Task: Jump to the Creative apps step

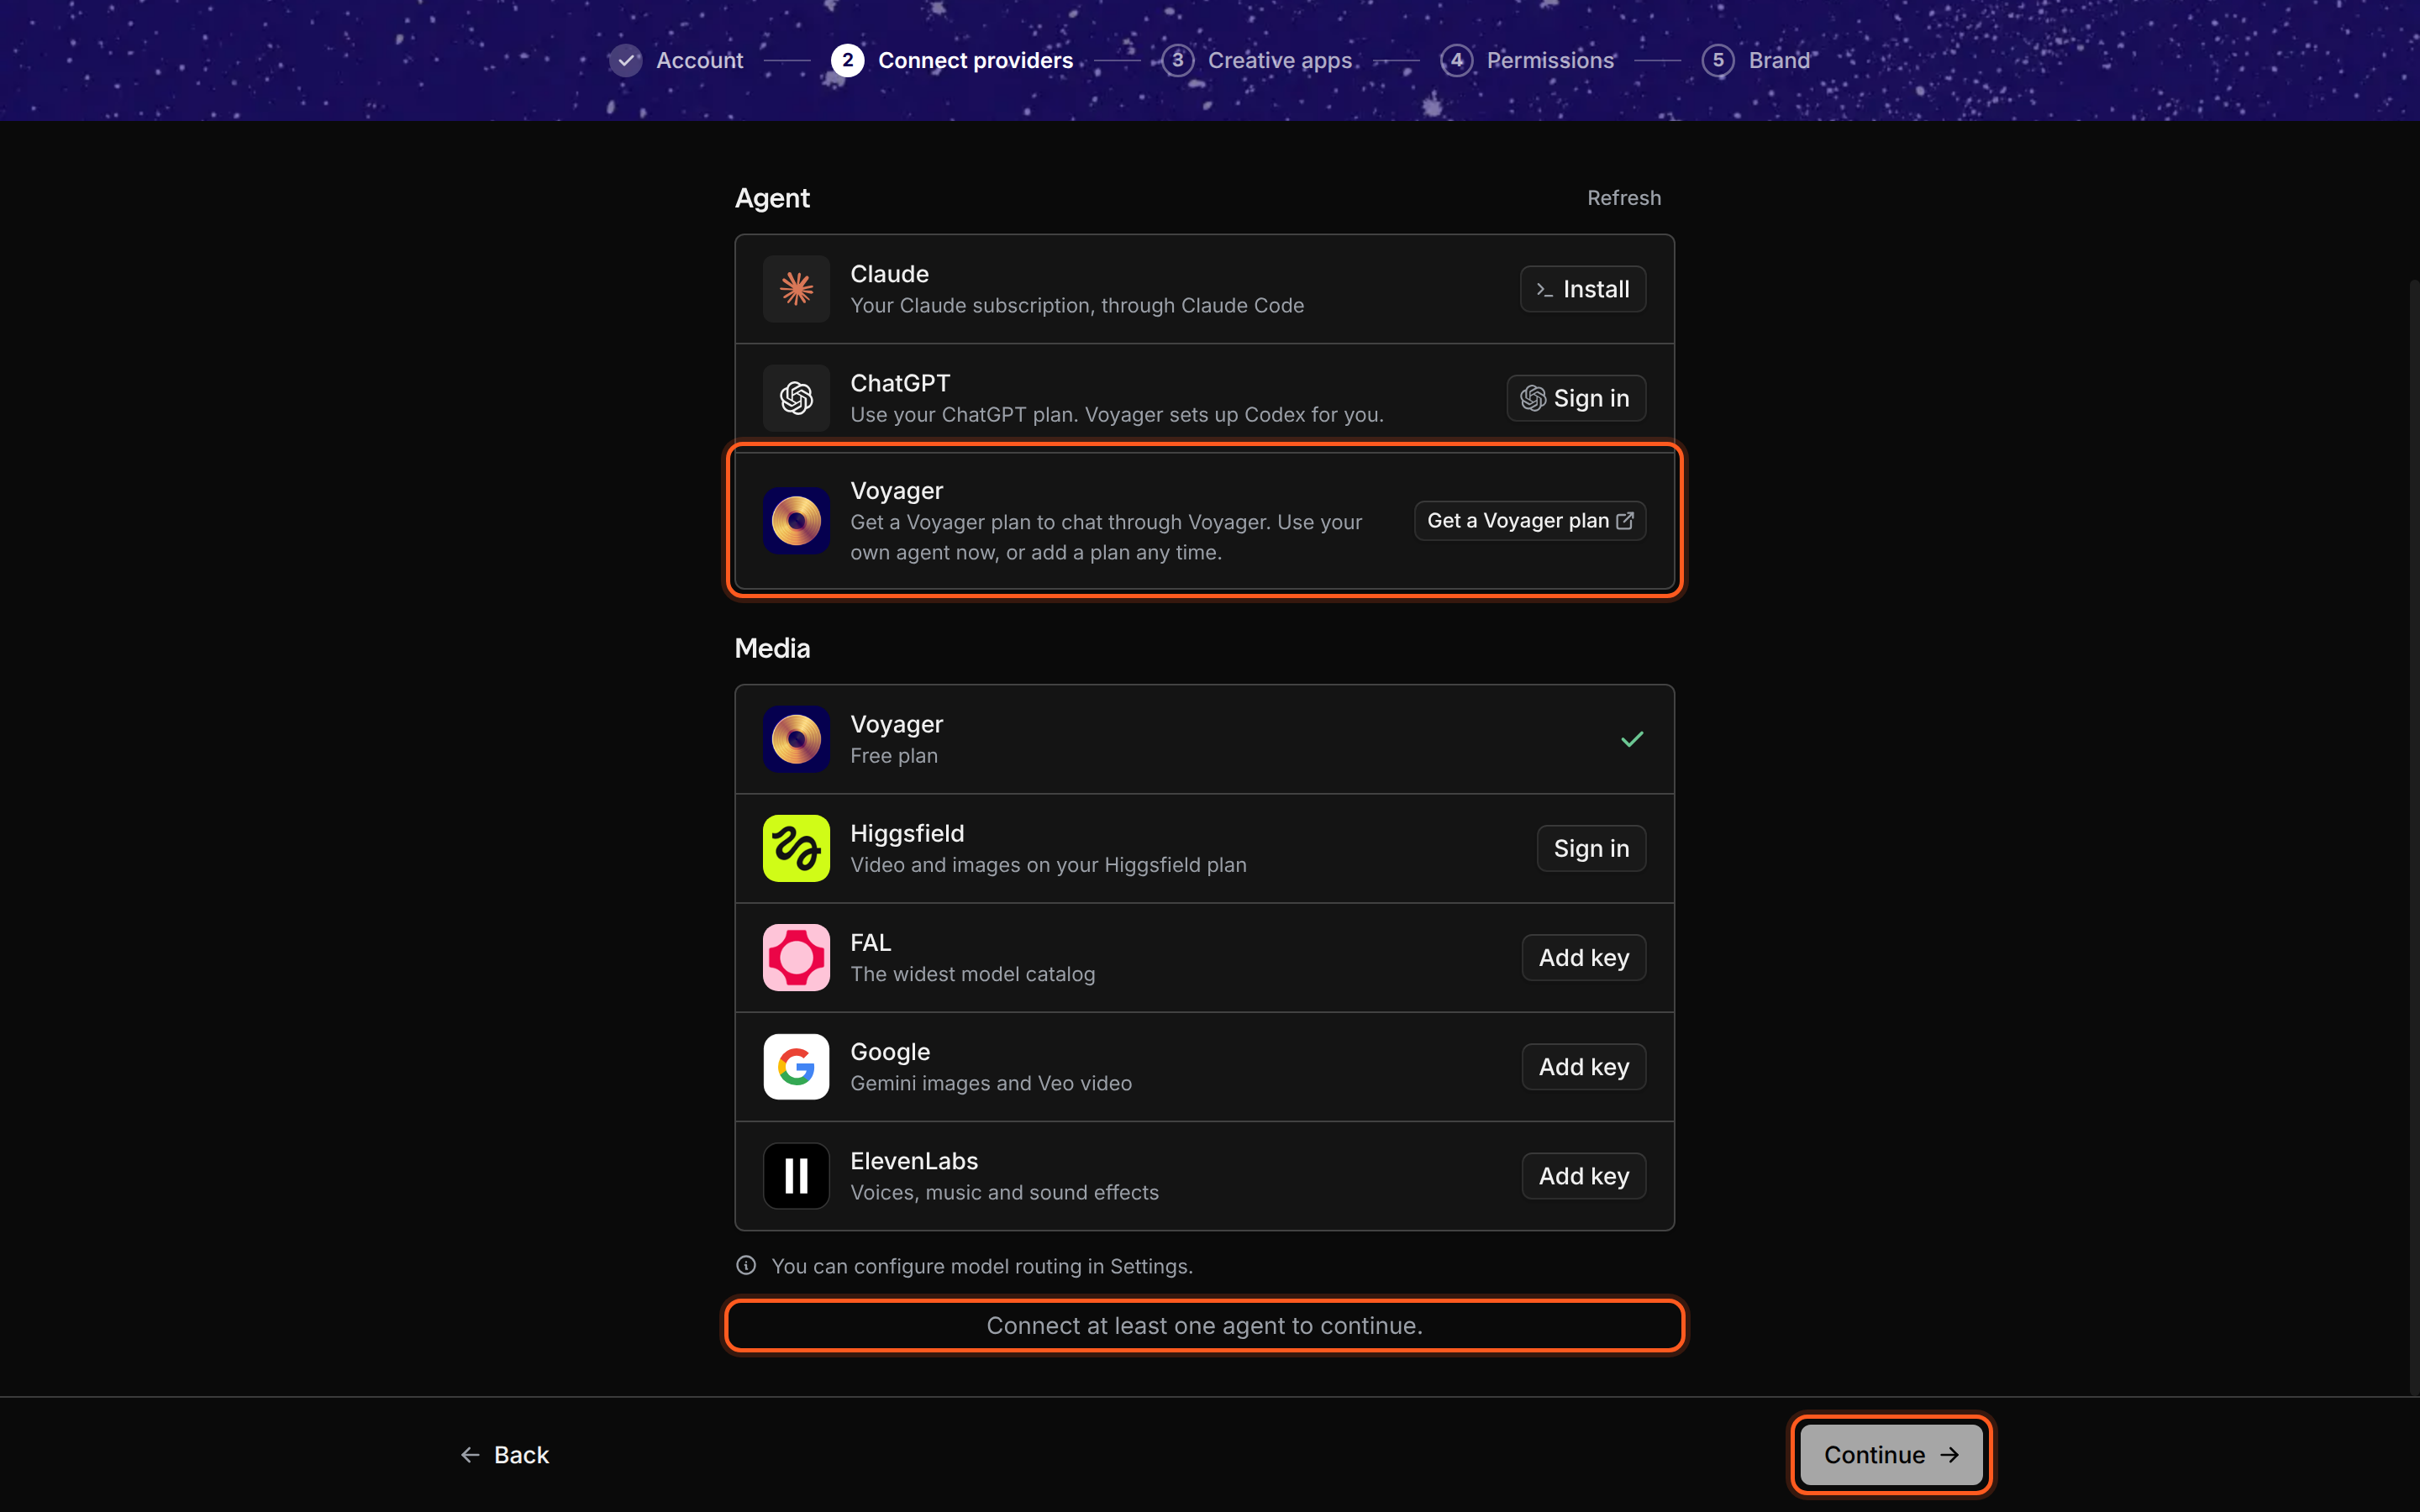Action: (x=1257, y=60)
